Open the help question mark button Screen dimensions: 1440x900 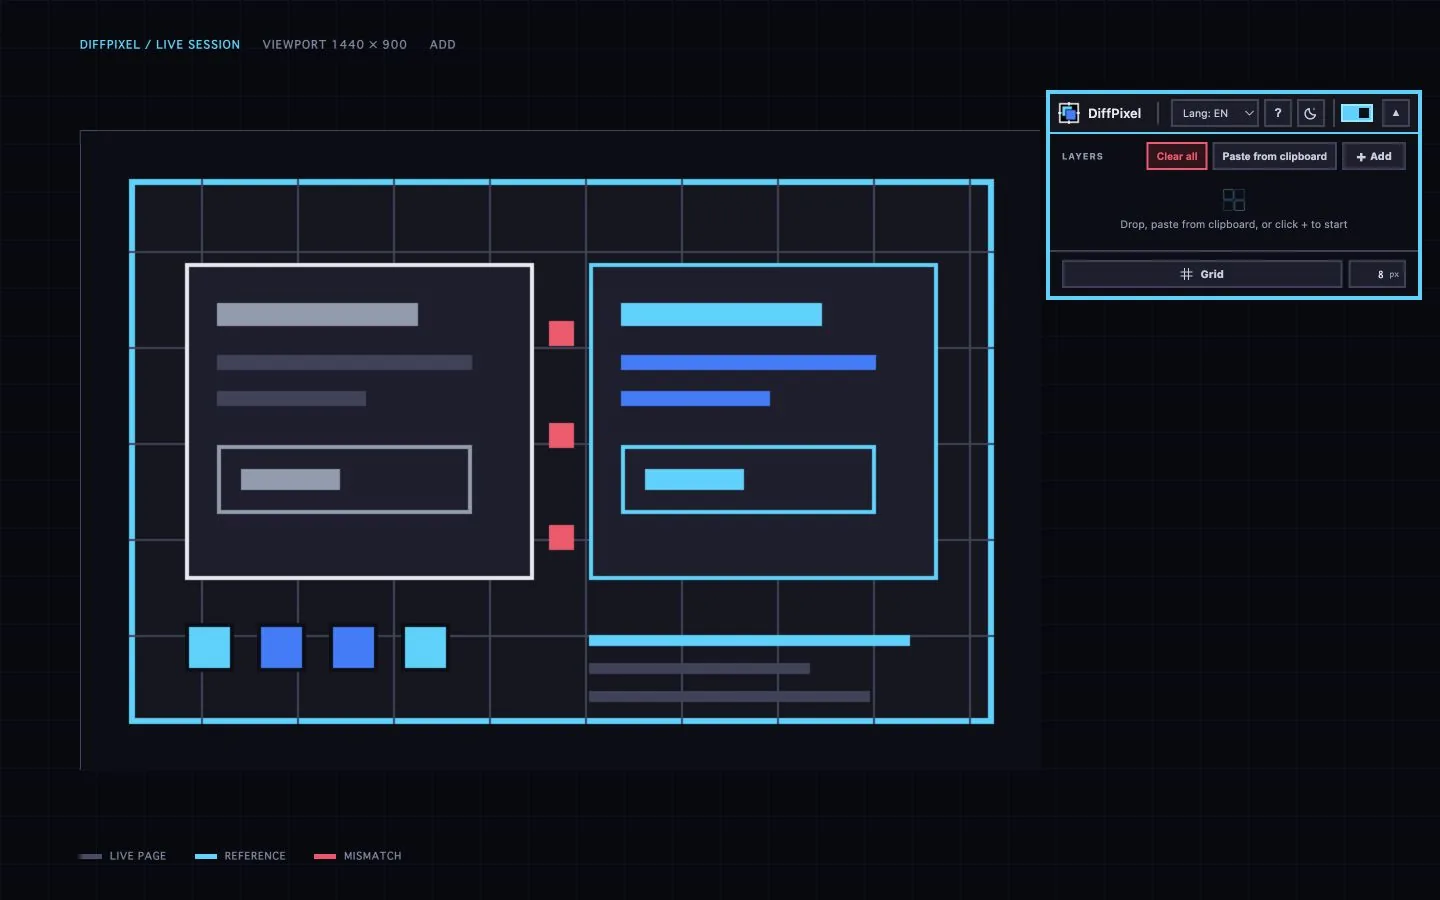[1277, 113]
